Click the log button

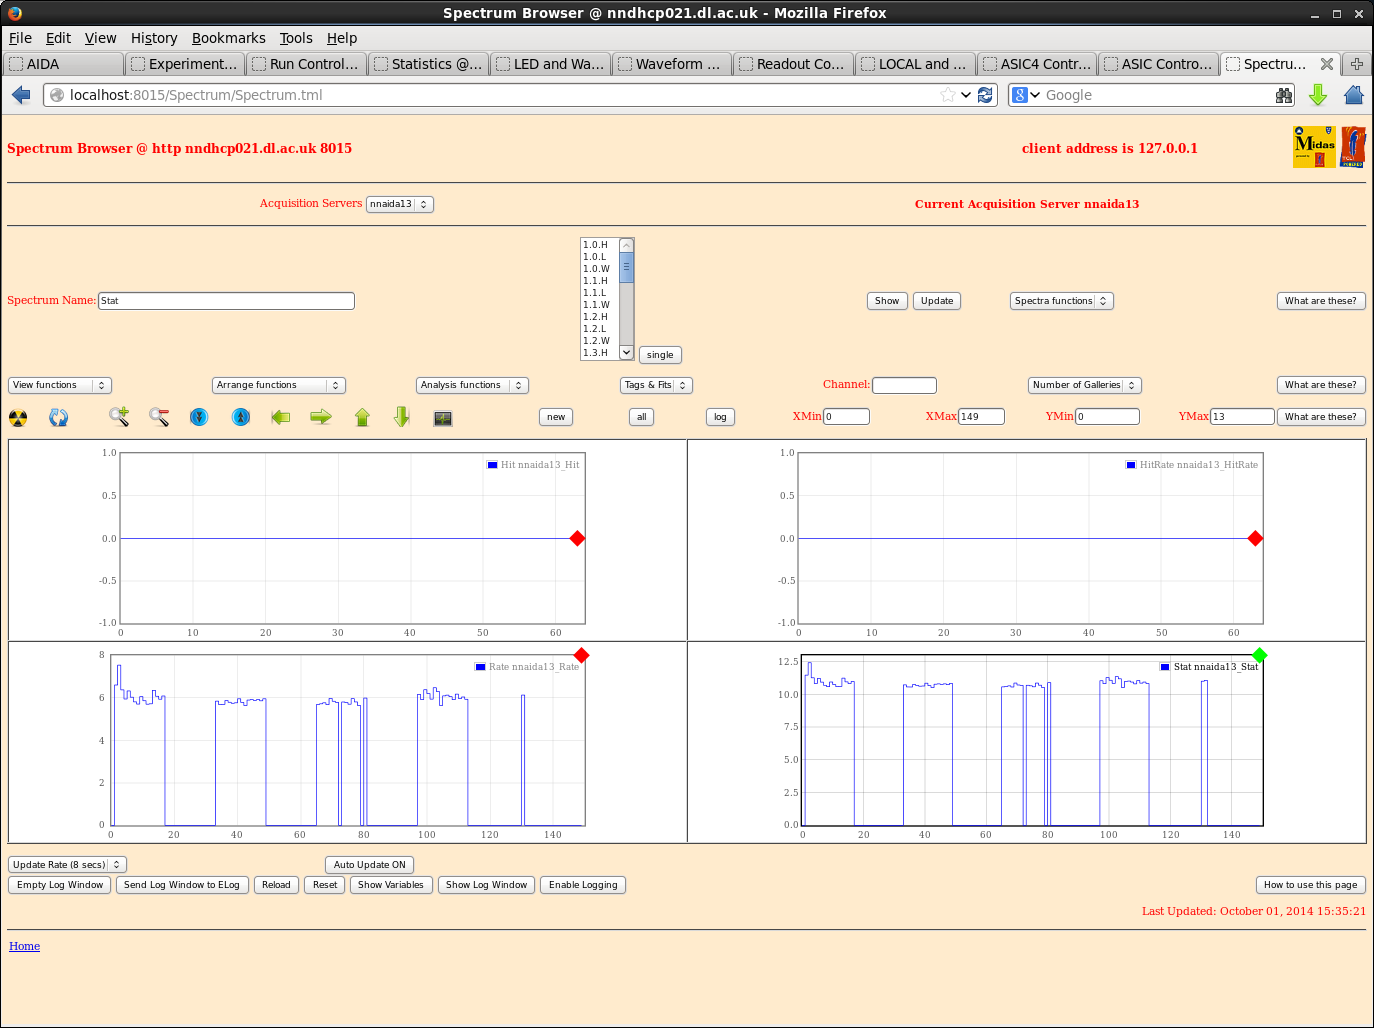(x=720, y=417)
